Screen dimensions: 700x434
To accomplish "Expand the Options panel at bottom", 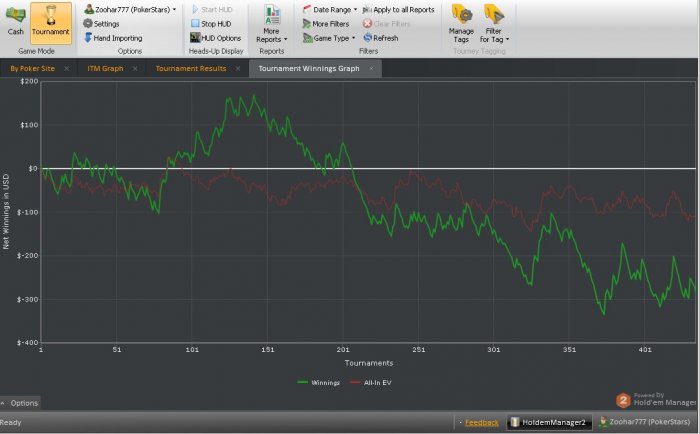I will (x=20, y=403).
